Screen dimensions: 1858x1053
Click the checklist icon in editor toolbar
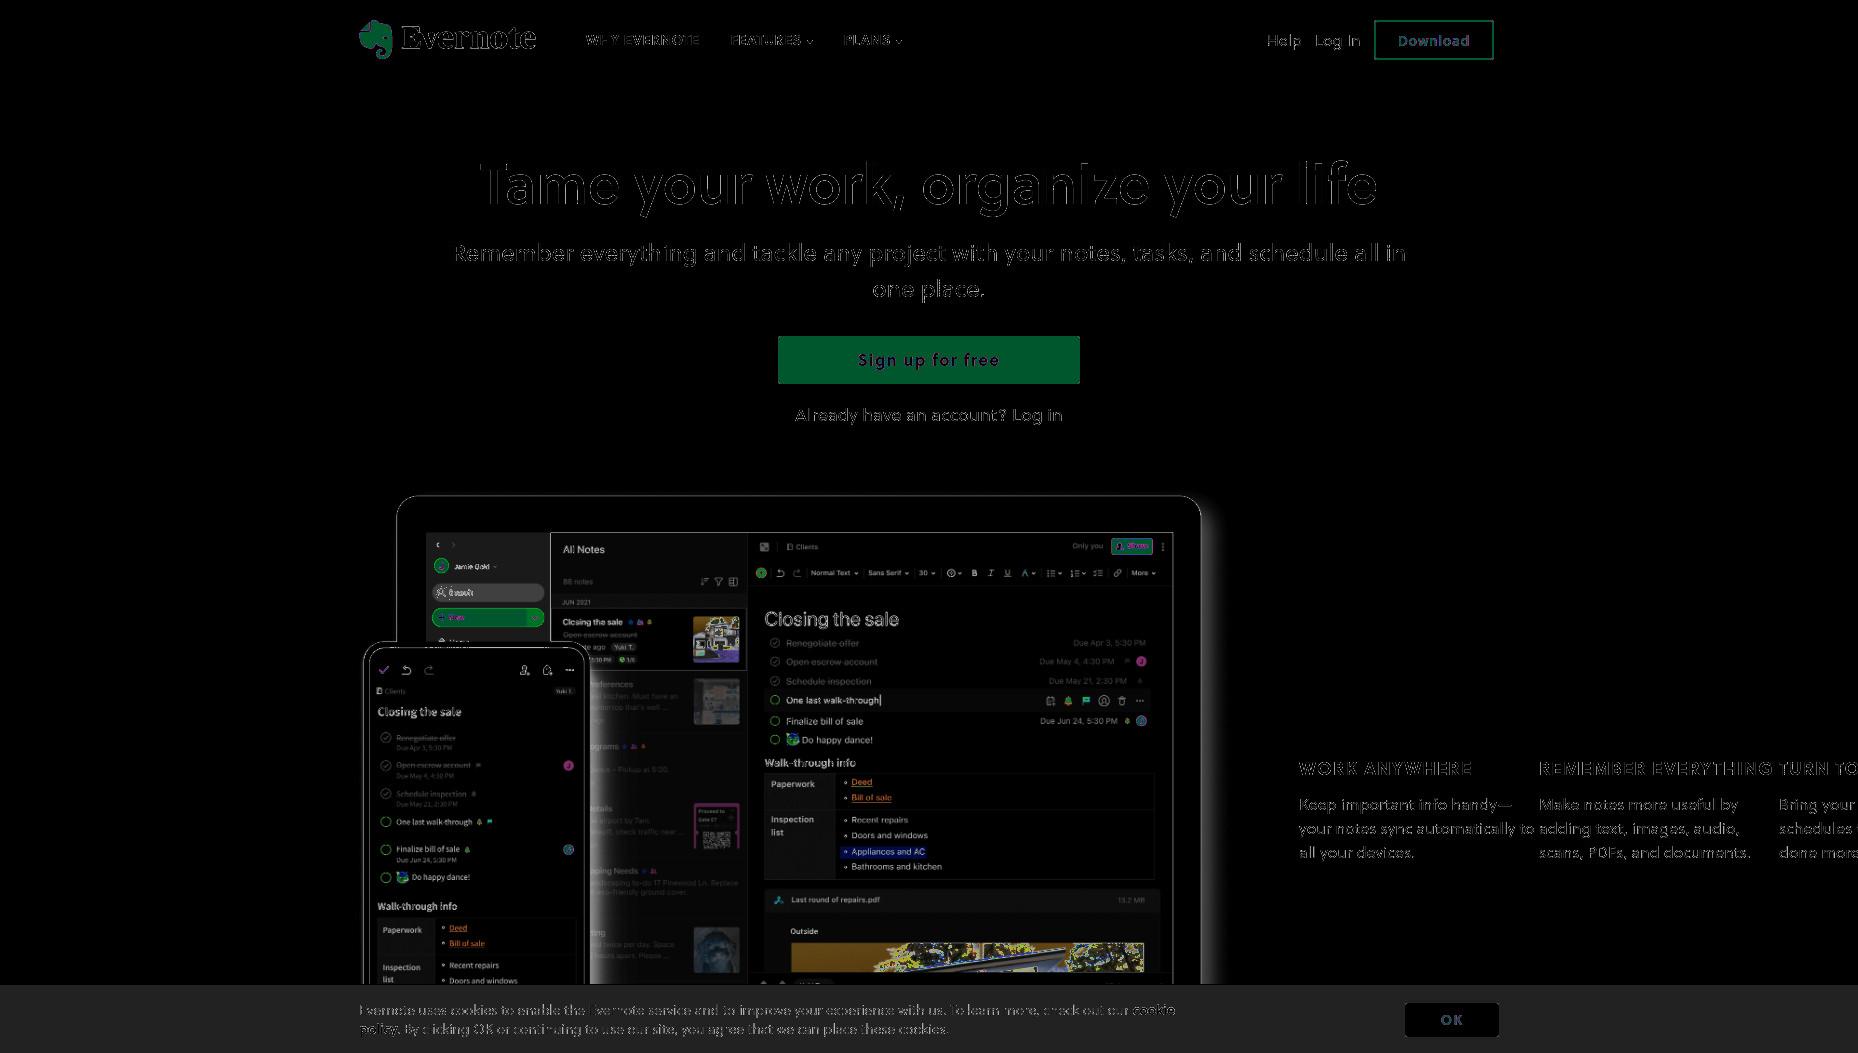(x=1098, y=573)
